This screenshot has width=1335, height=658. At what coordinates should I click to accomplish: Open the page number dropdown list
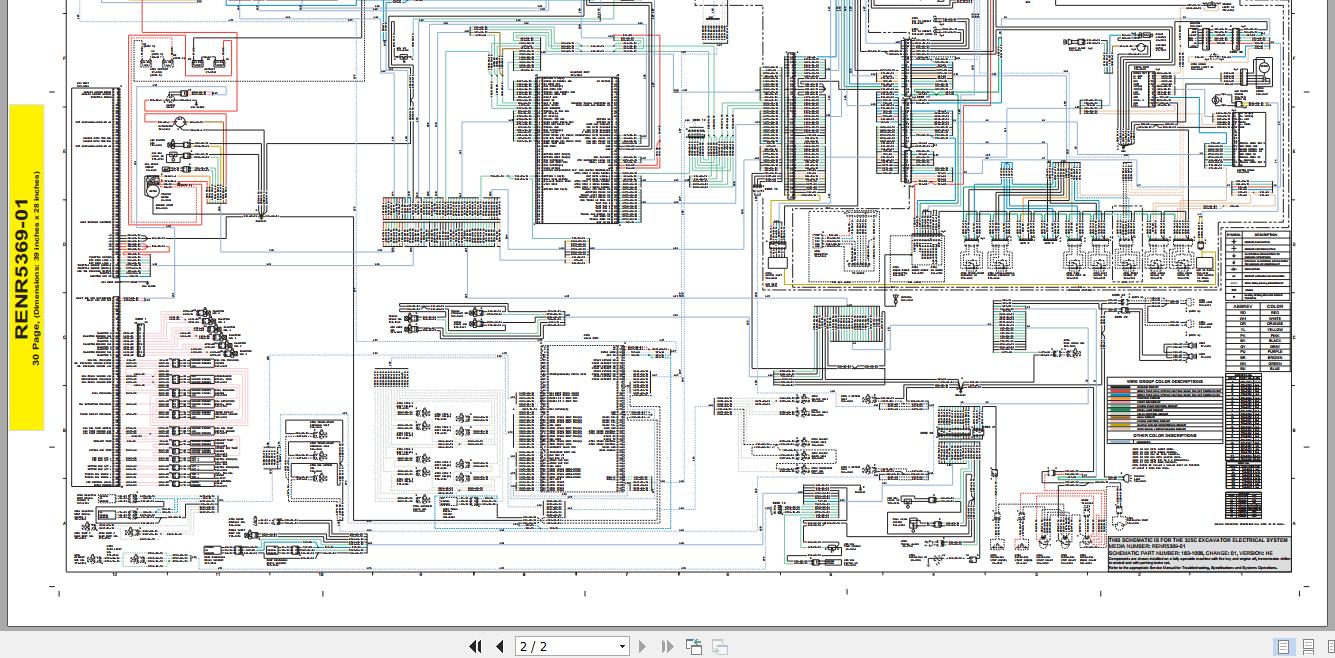(621, 646)
